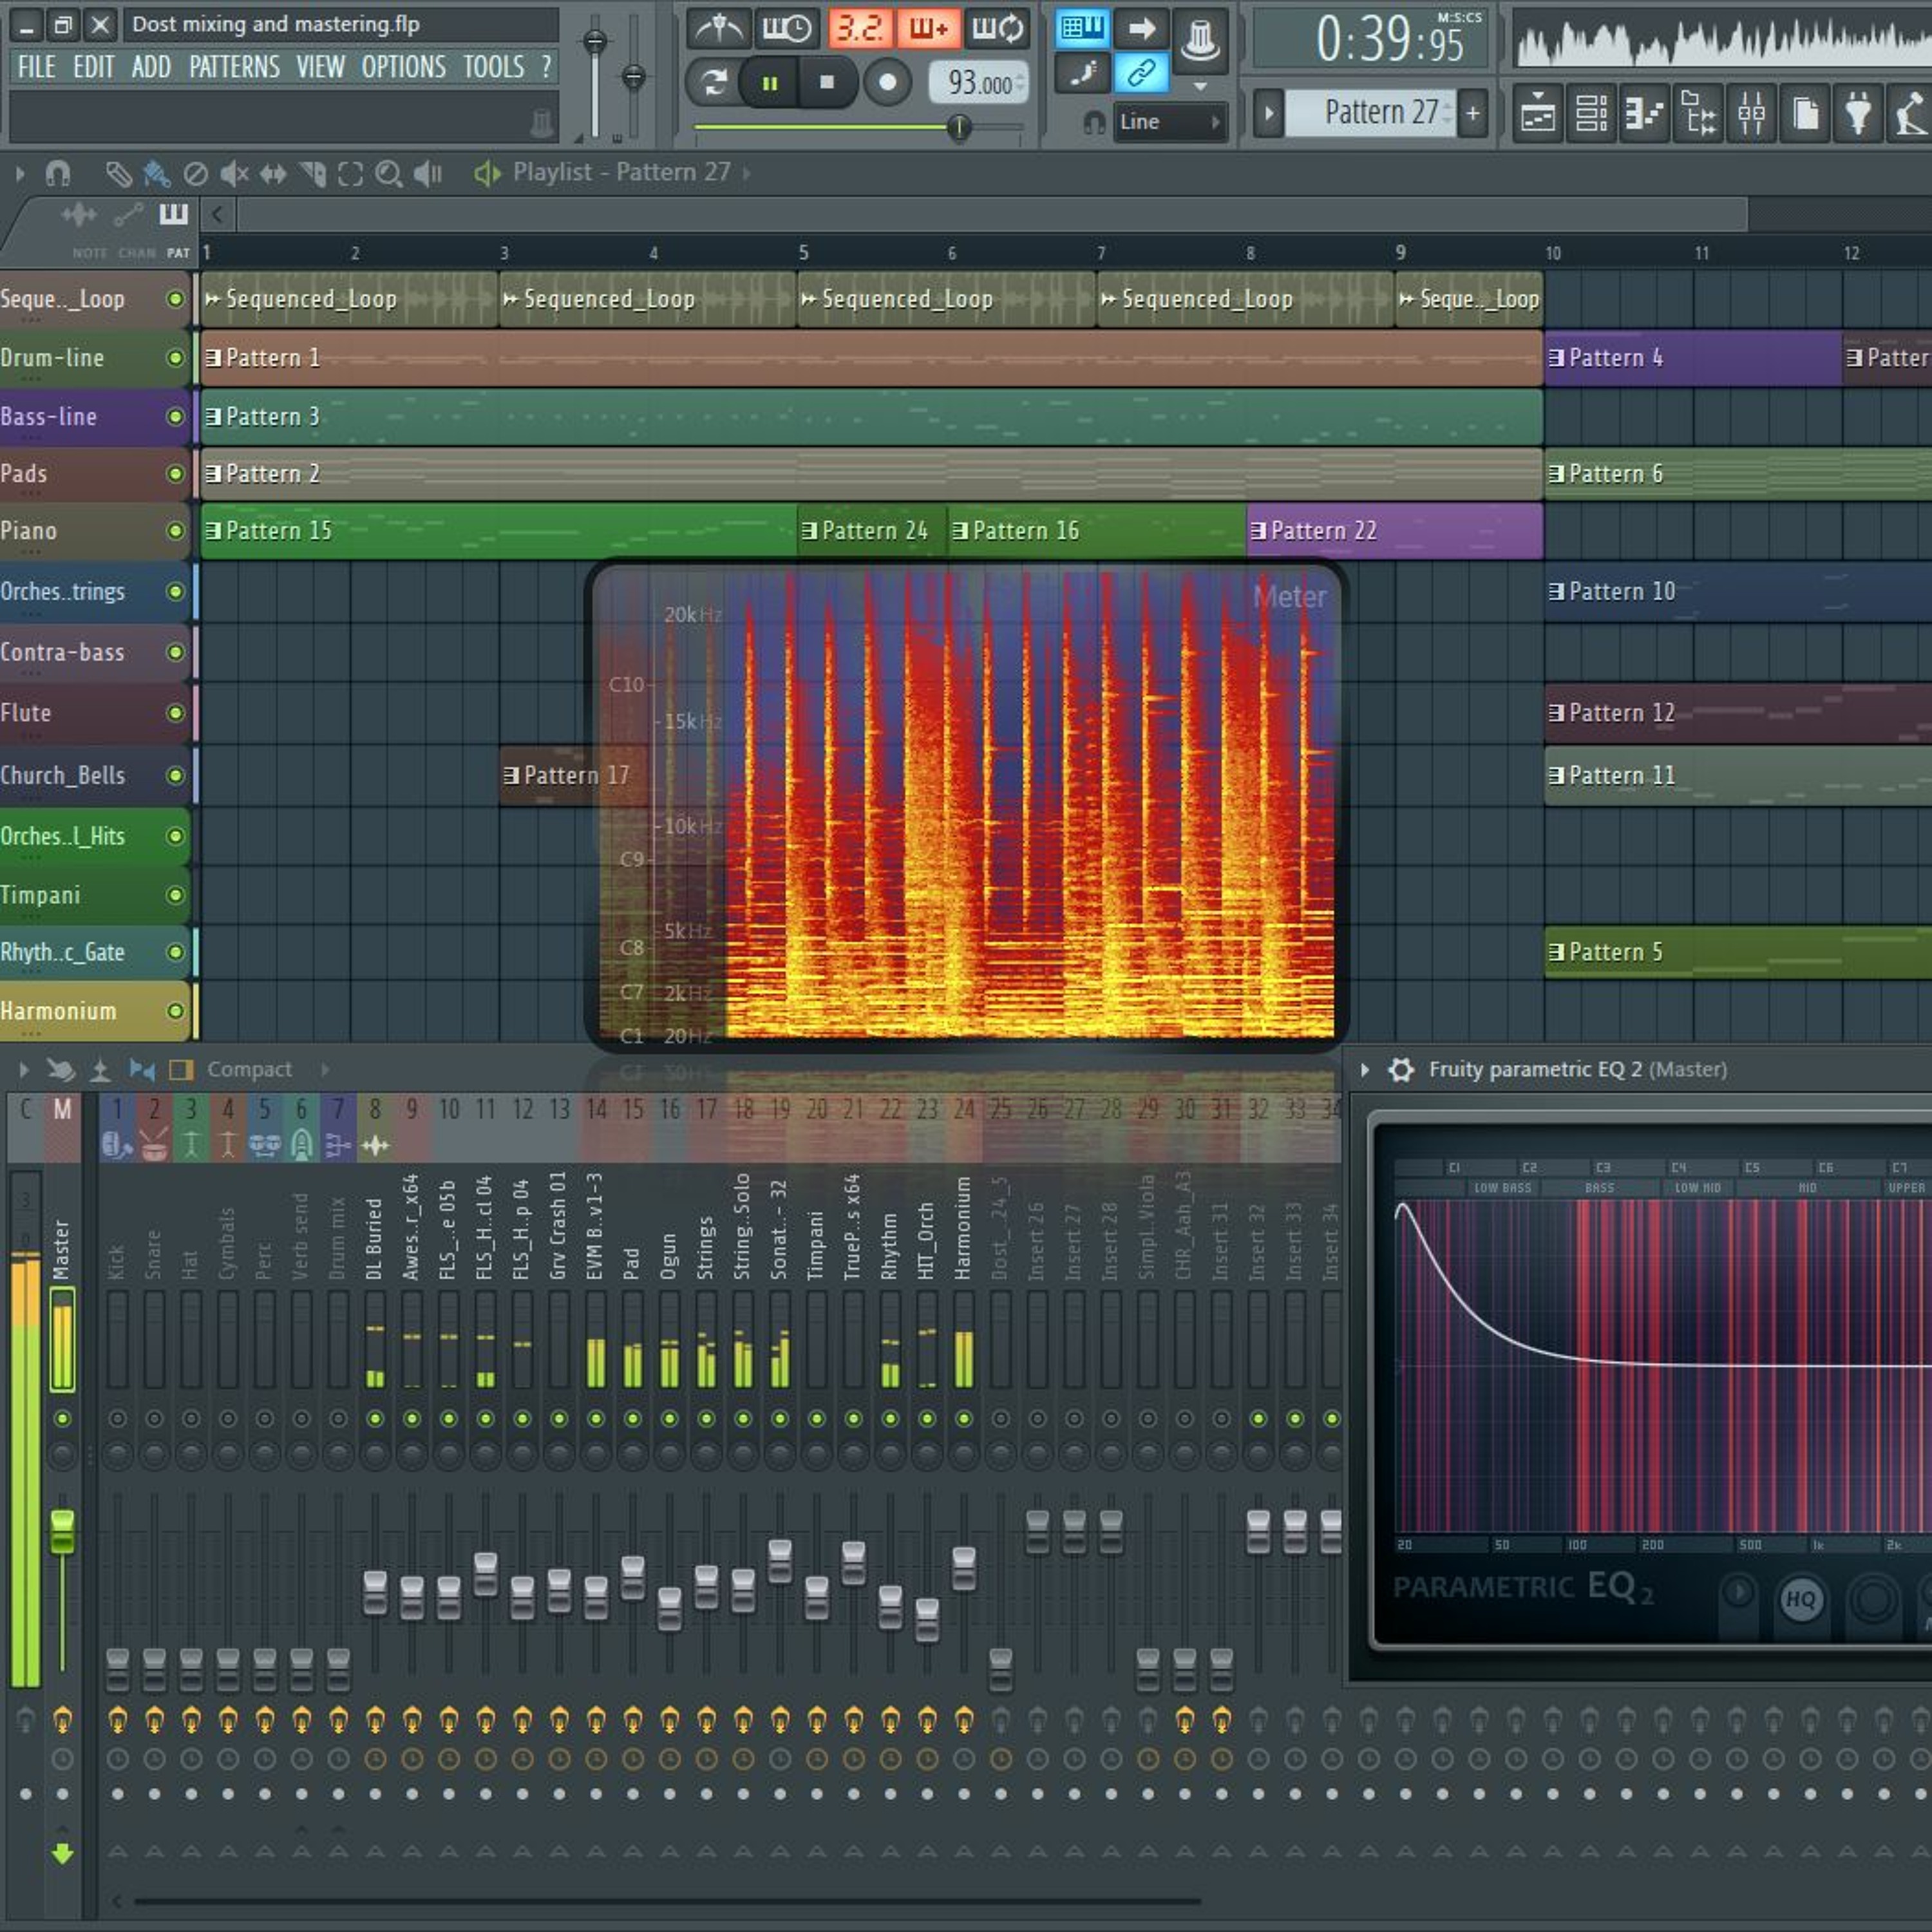Image resolution: width=1932 pixels, height=1932 pixels.
Task: Select the Strings mixer track label
Action: coord(706,1247)
